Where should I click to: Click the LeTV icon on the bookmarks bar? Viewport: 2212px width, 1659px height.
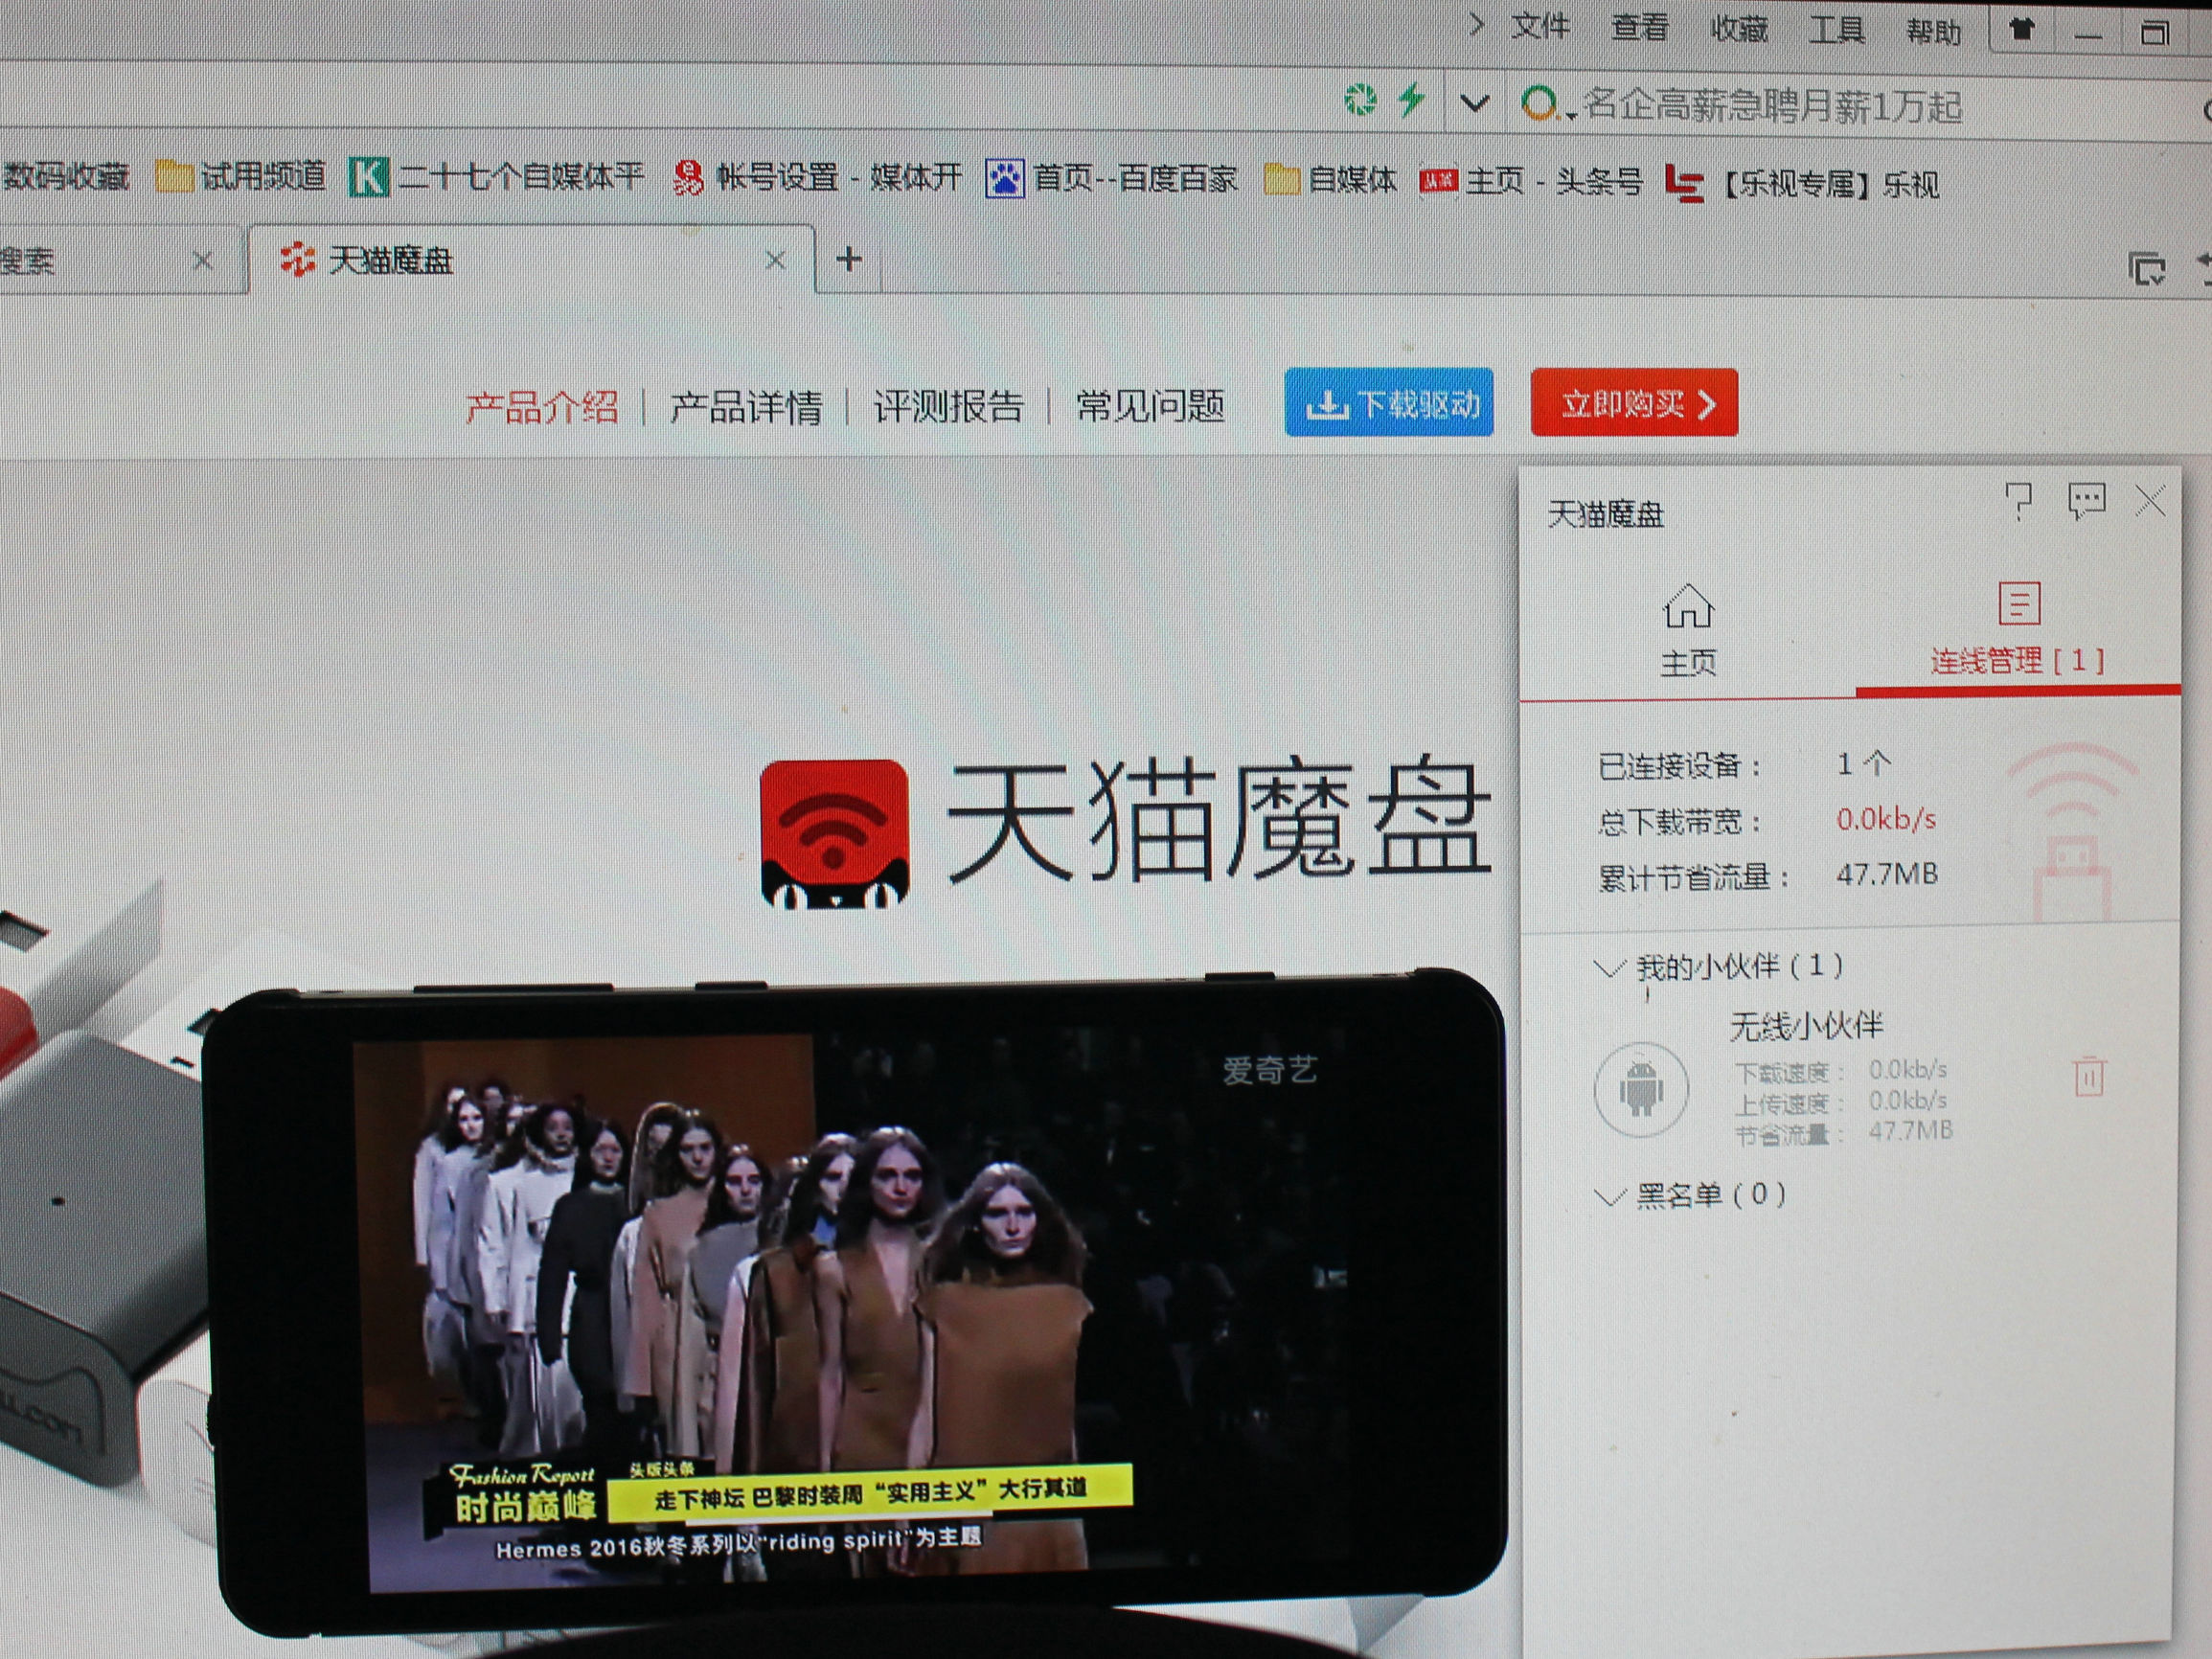1684,185
